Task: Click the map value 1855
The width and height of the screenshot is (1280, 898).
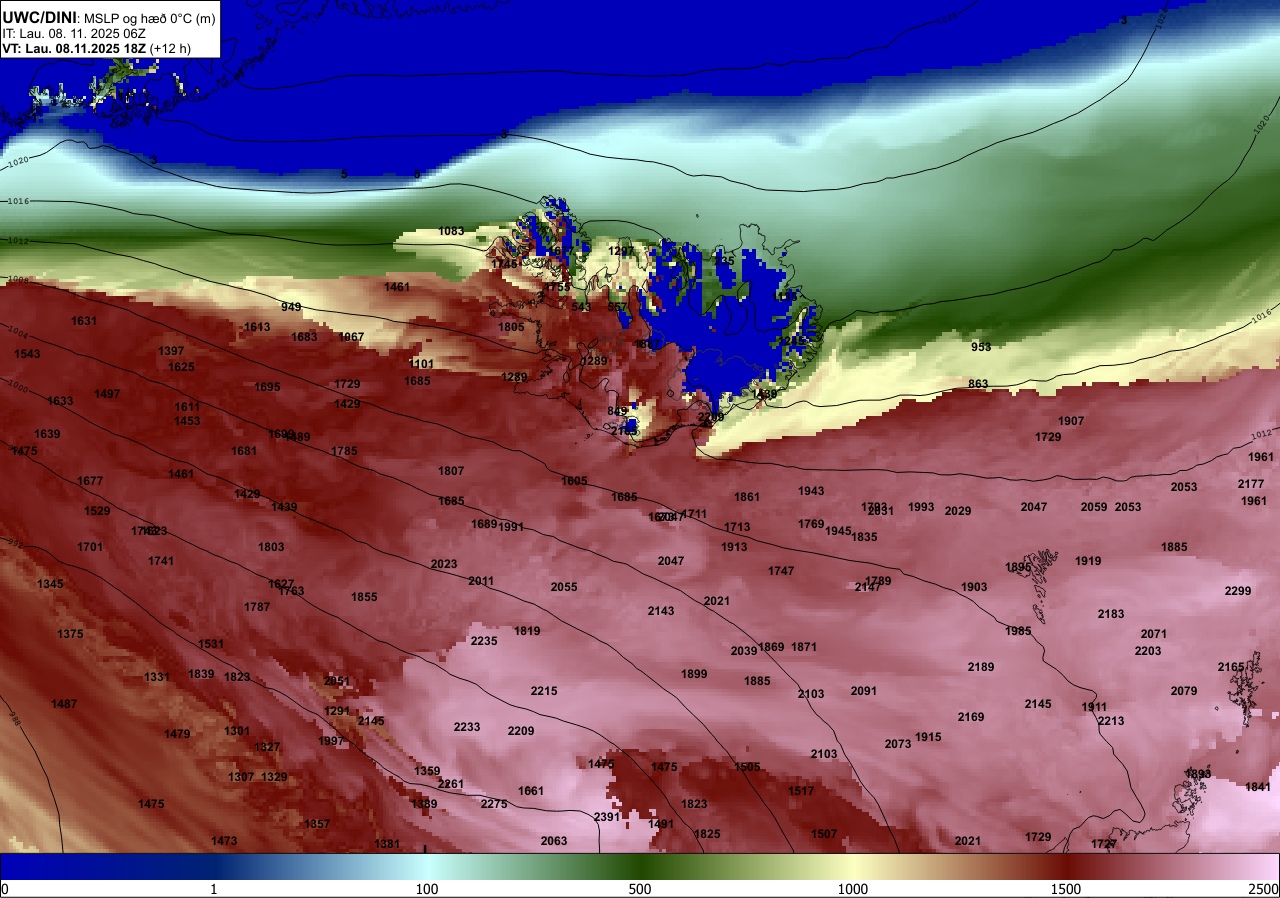Action: 364,597
